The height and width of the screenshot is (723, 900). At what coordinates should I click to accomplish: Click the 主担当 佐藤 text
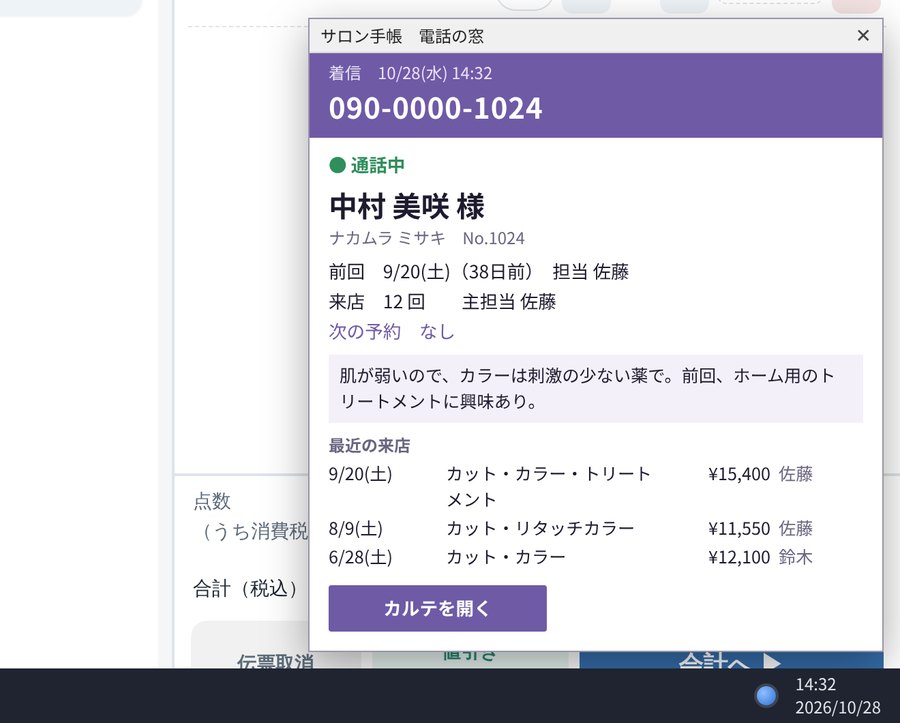coord(509,302)
